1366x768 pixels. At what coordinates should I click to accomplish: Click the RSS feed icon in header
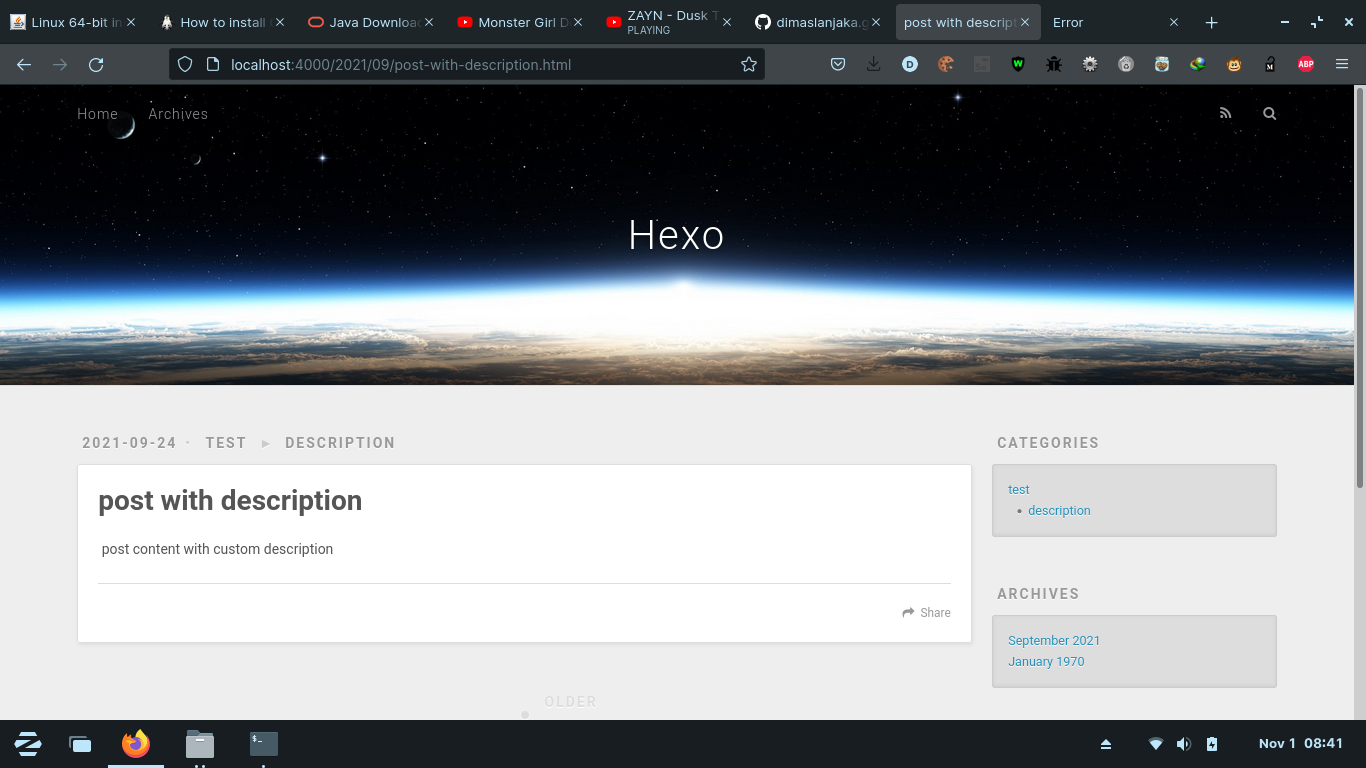1225,114
